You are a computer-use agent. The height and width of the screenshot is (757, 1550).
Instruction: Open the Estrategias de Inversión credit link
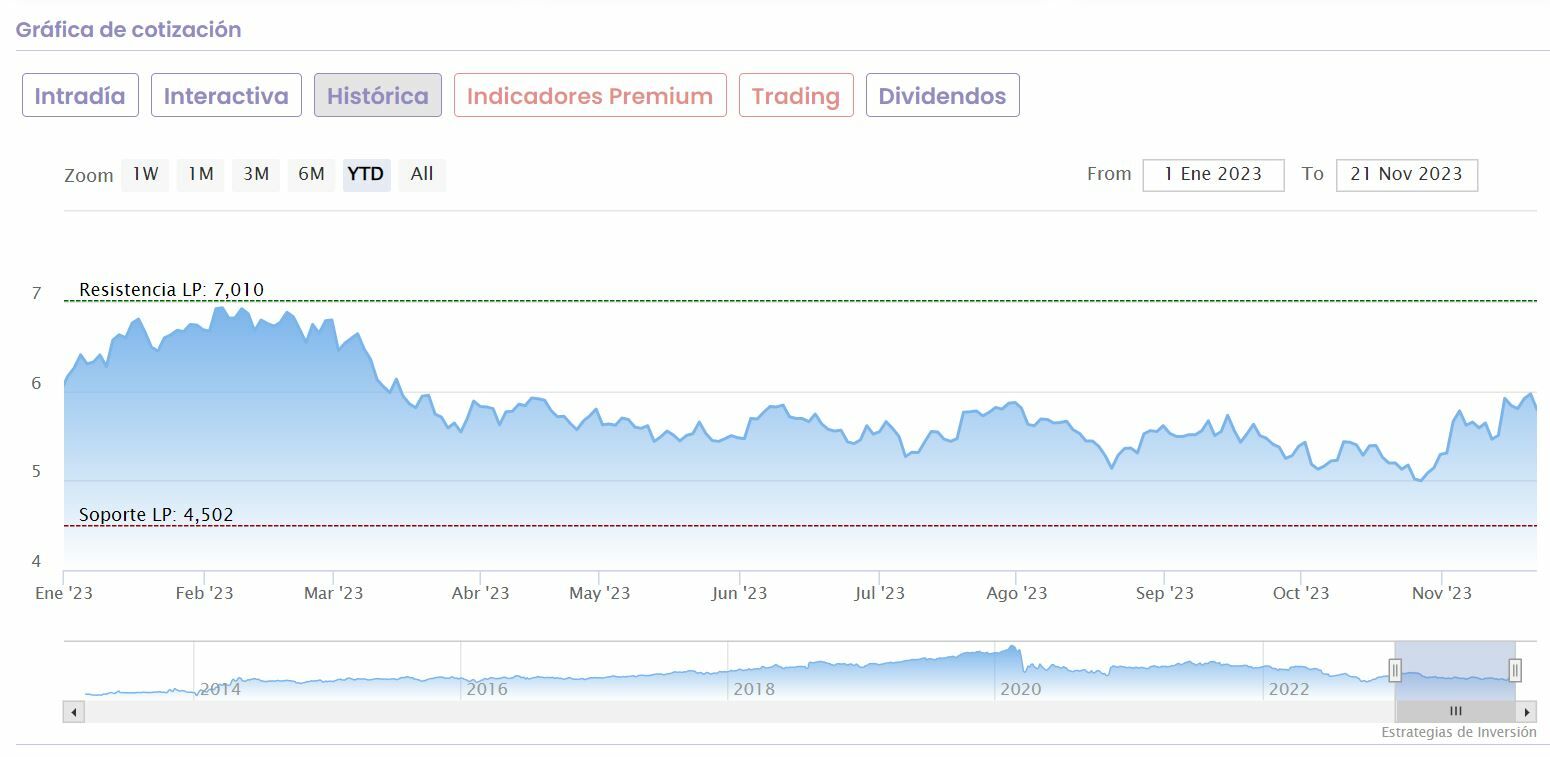[1458, 732]
